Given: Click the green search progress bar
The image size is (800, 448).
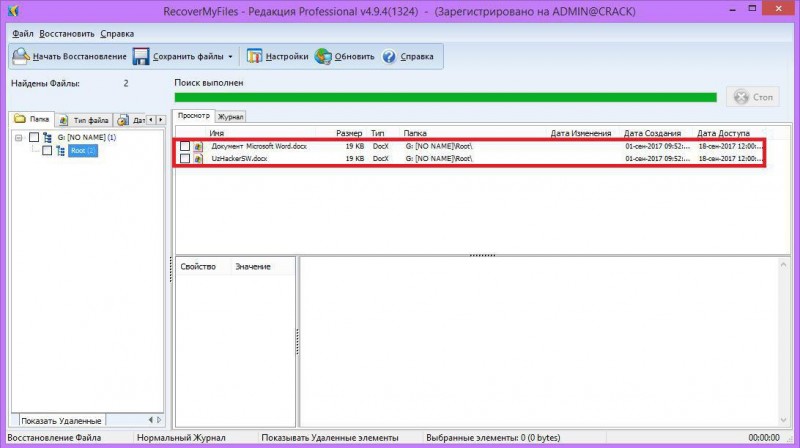Looking at the screenshot, I should pyautogui.click(x=445, y=97).
